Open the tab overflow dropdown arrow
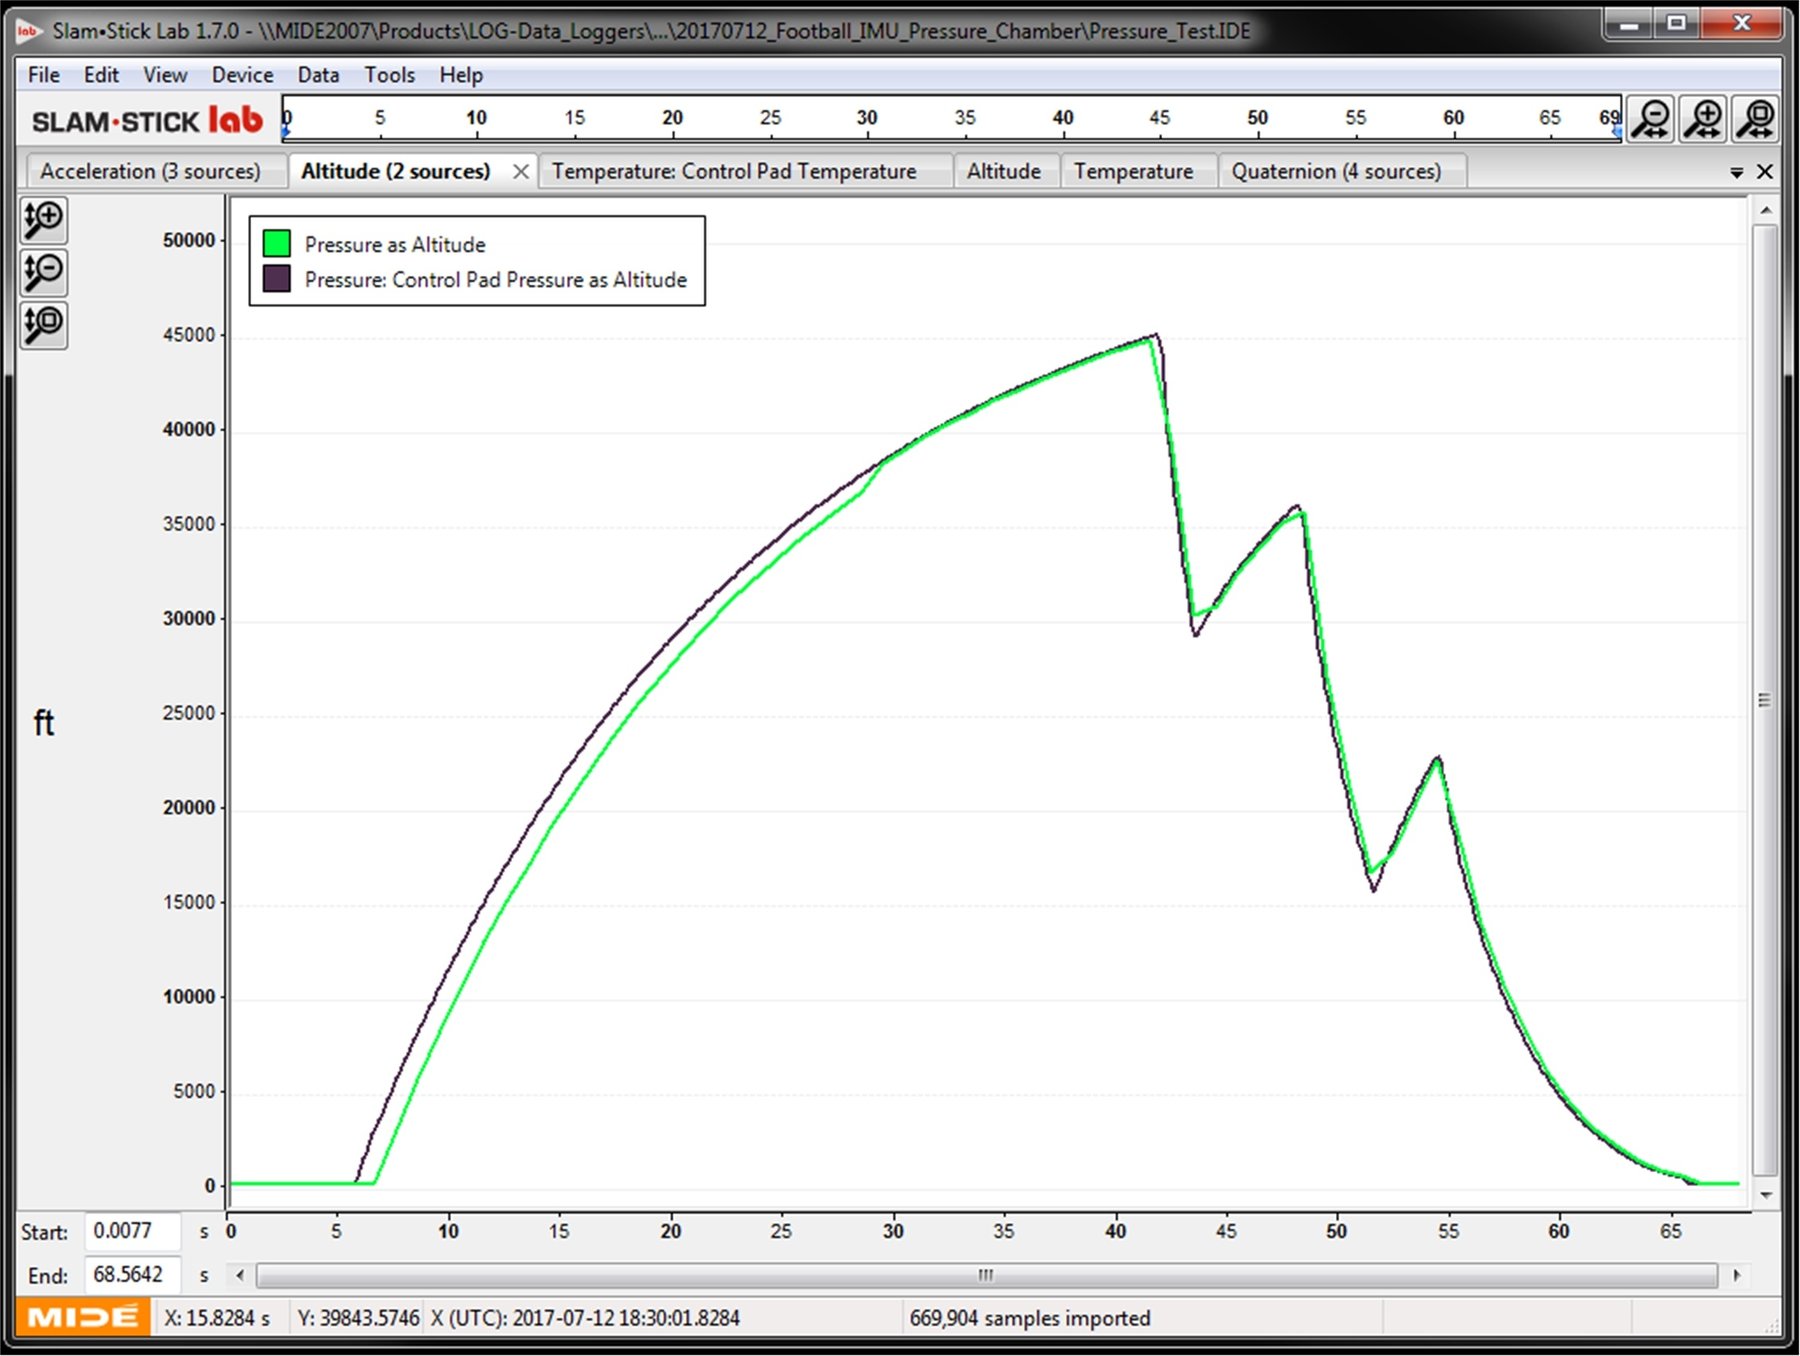Viewport: 1800px width, 1356px height. 1738,172
